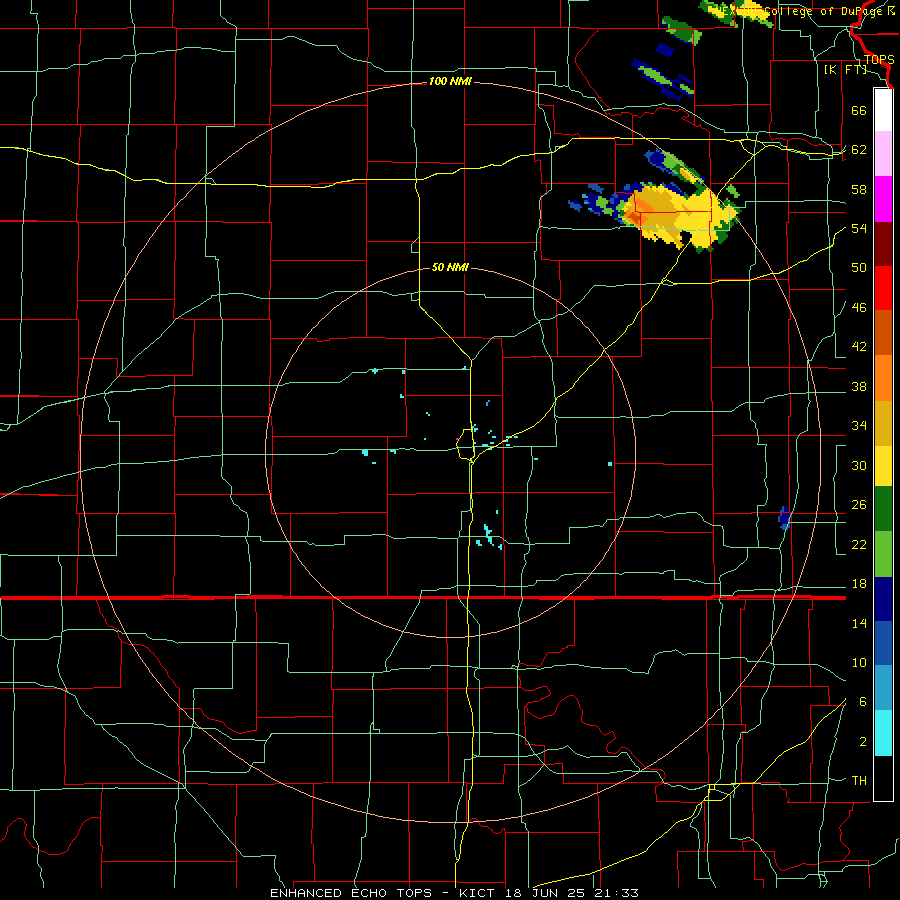Click the '[K FT]' units label
This screenshot has height=900, width=900.
845,69
